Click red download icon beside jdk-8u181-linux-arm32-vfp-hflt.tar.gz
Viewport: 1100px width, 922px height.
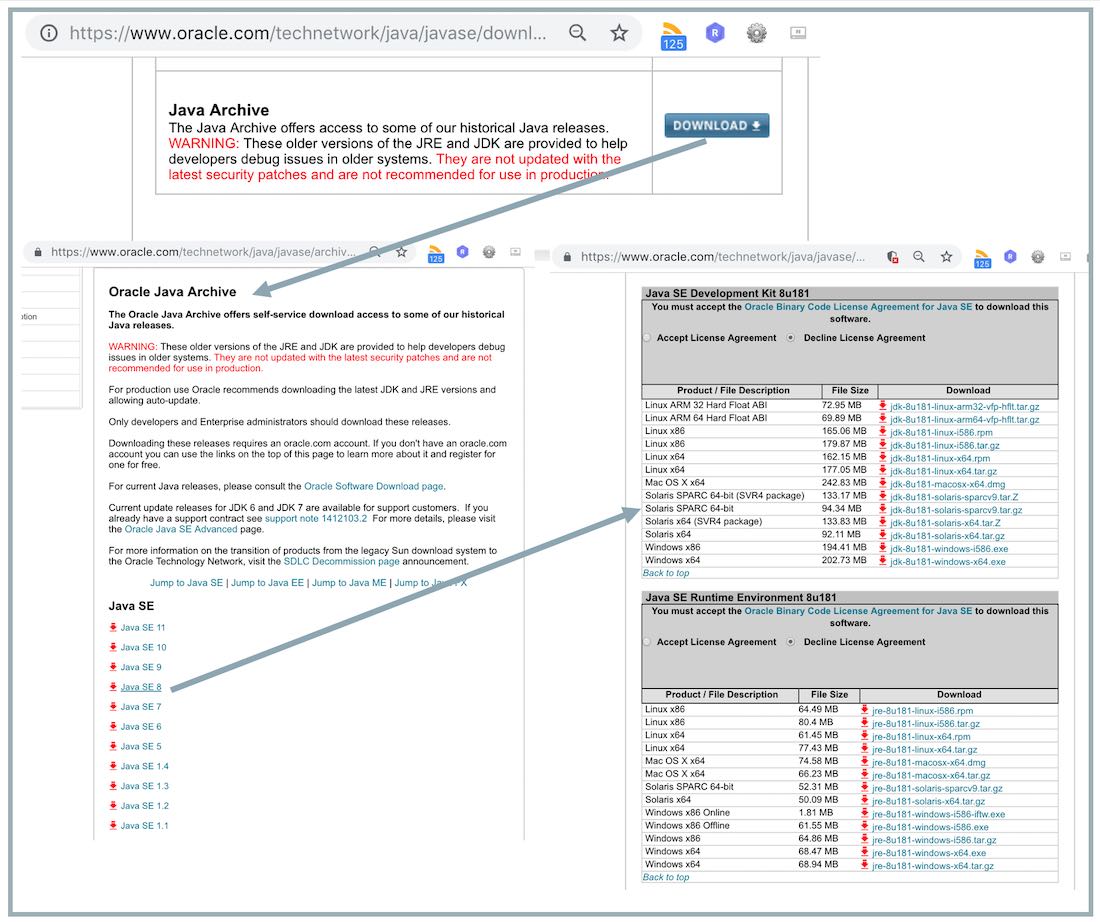click(883, 406)
